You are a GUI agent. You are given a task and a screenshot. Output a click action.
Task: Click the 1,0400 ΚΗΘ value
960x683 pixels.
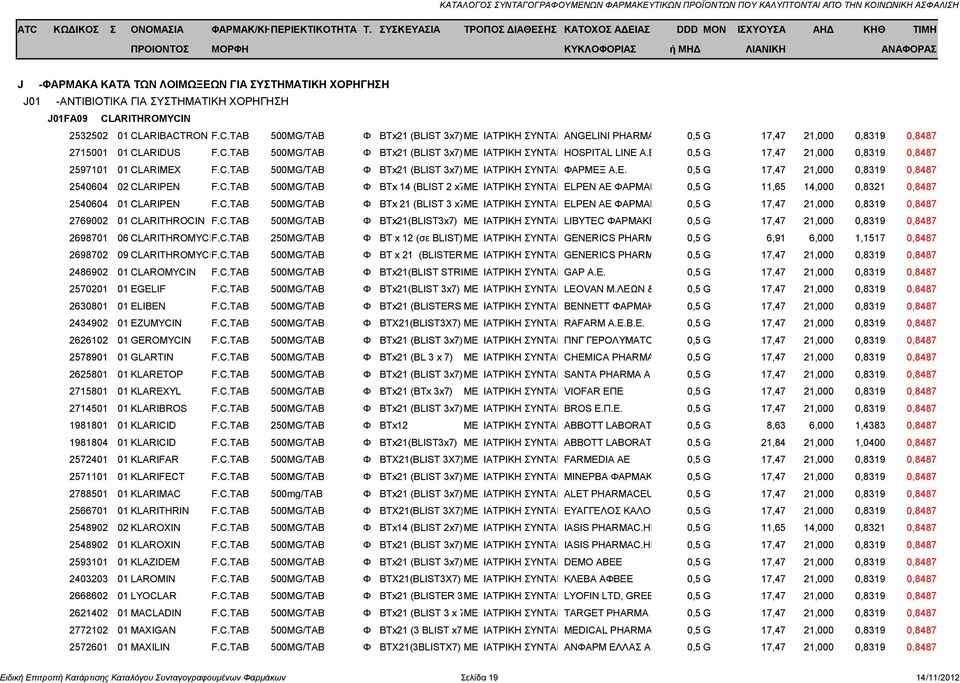(x=870, y=443)
